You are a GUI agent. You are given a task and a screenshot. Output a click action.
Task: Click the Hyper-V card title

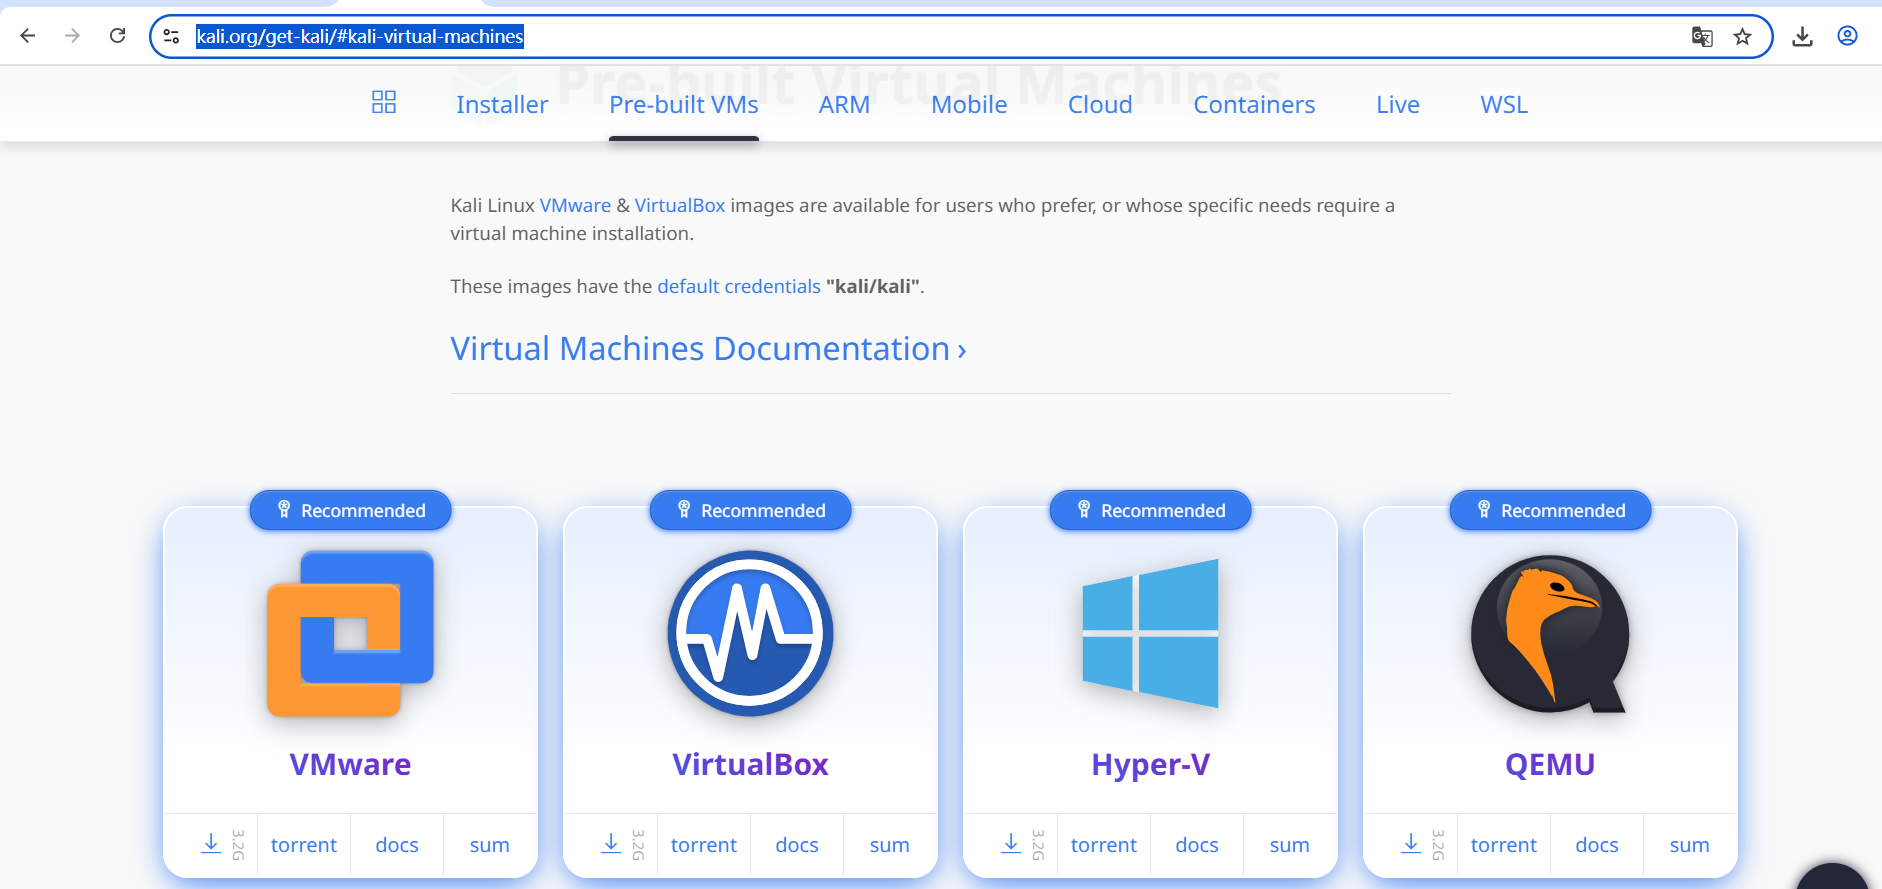(x=1150, y=764)
